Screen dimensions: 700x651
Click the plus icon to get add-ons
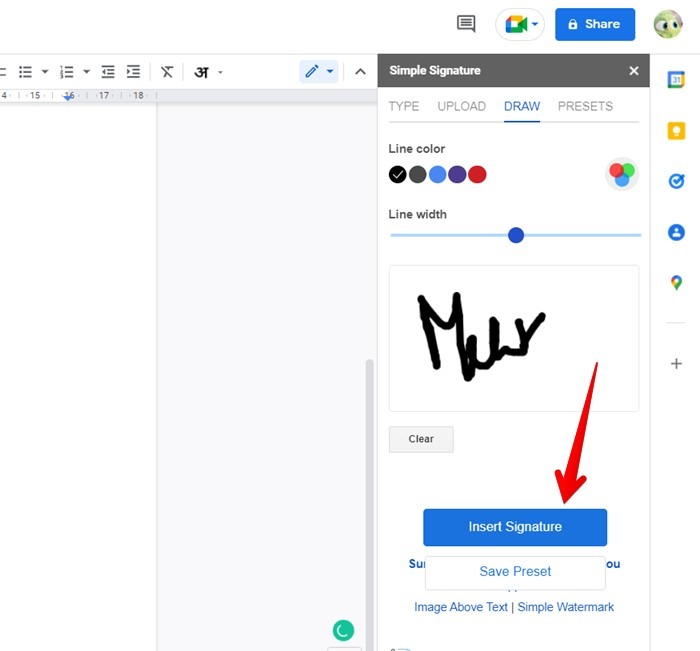tap(676, 363)
